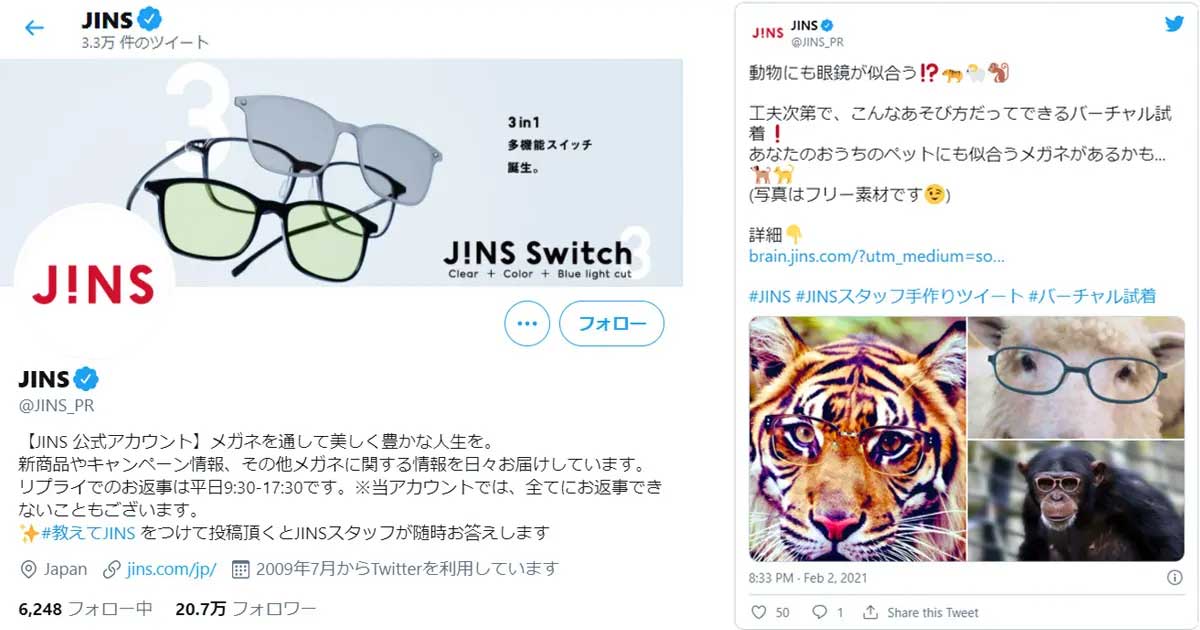1200x630 pixels.
Task: Open the three-dot more options button
Action: tap(527, 324)
